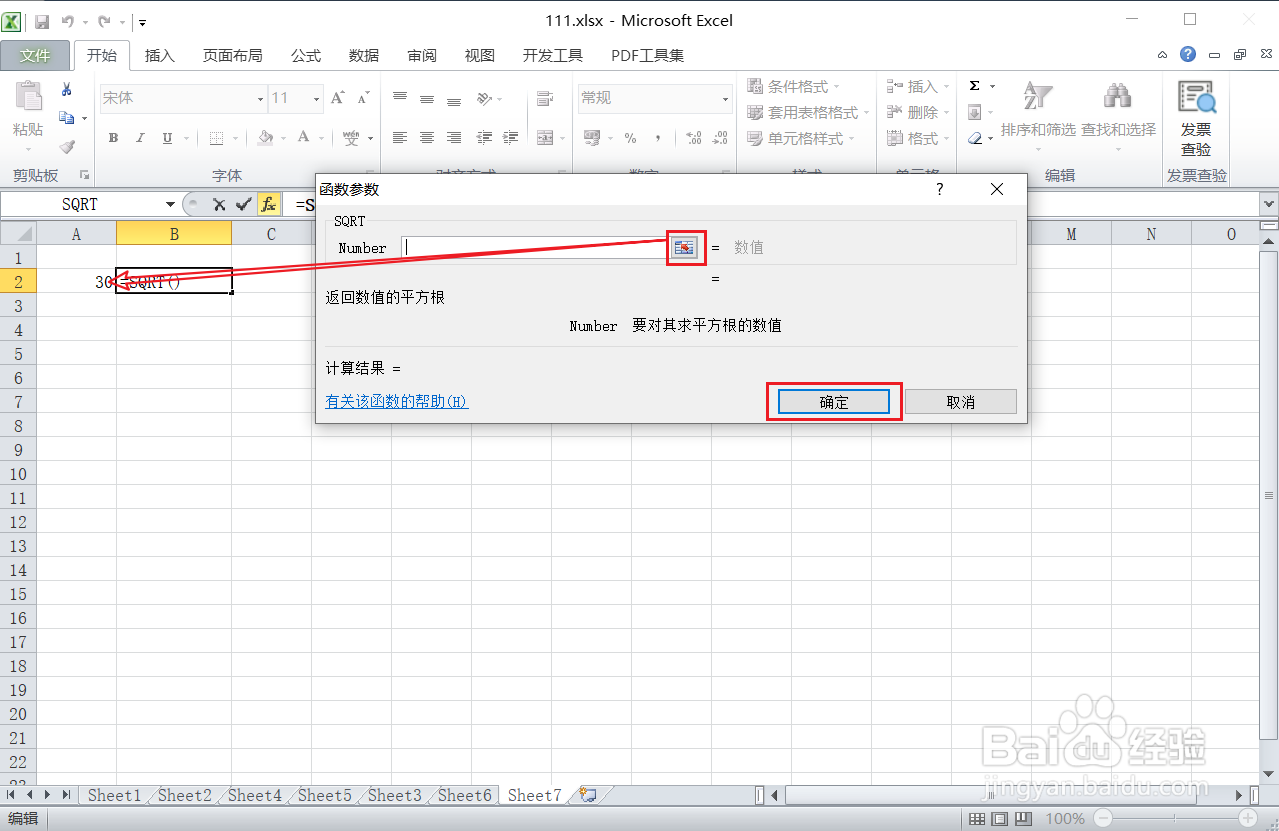Open the number format 常规 dropdown

726,98
